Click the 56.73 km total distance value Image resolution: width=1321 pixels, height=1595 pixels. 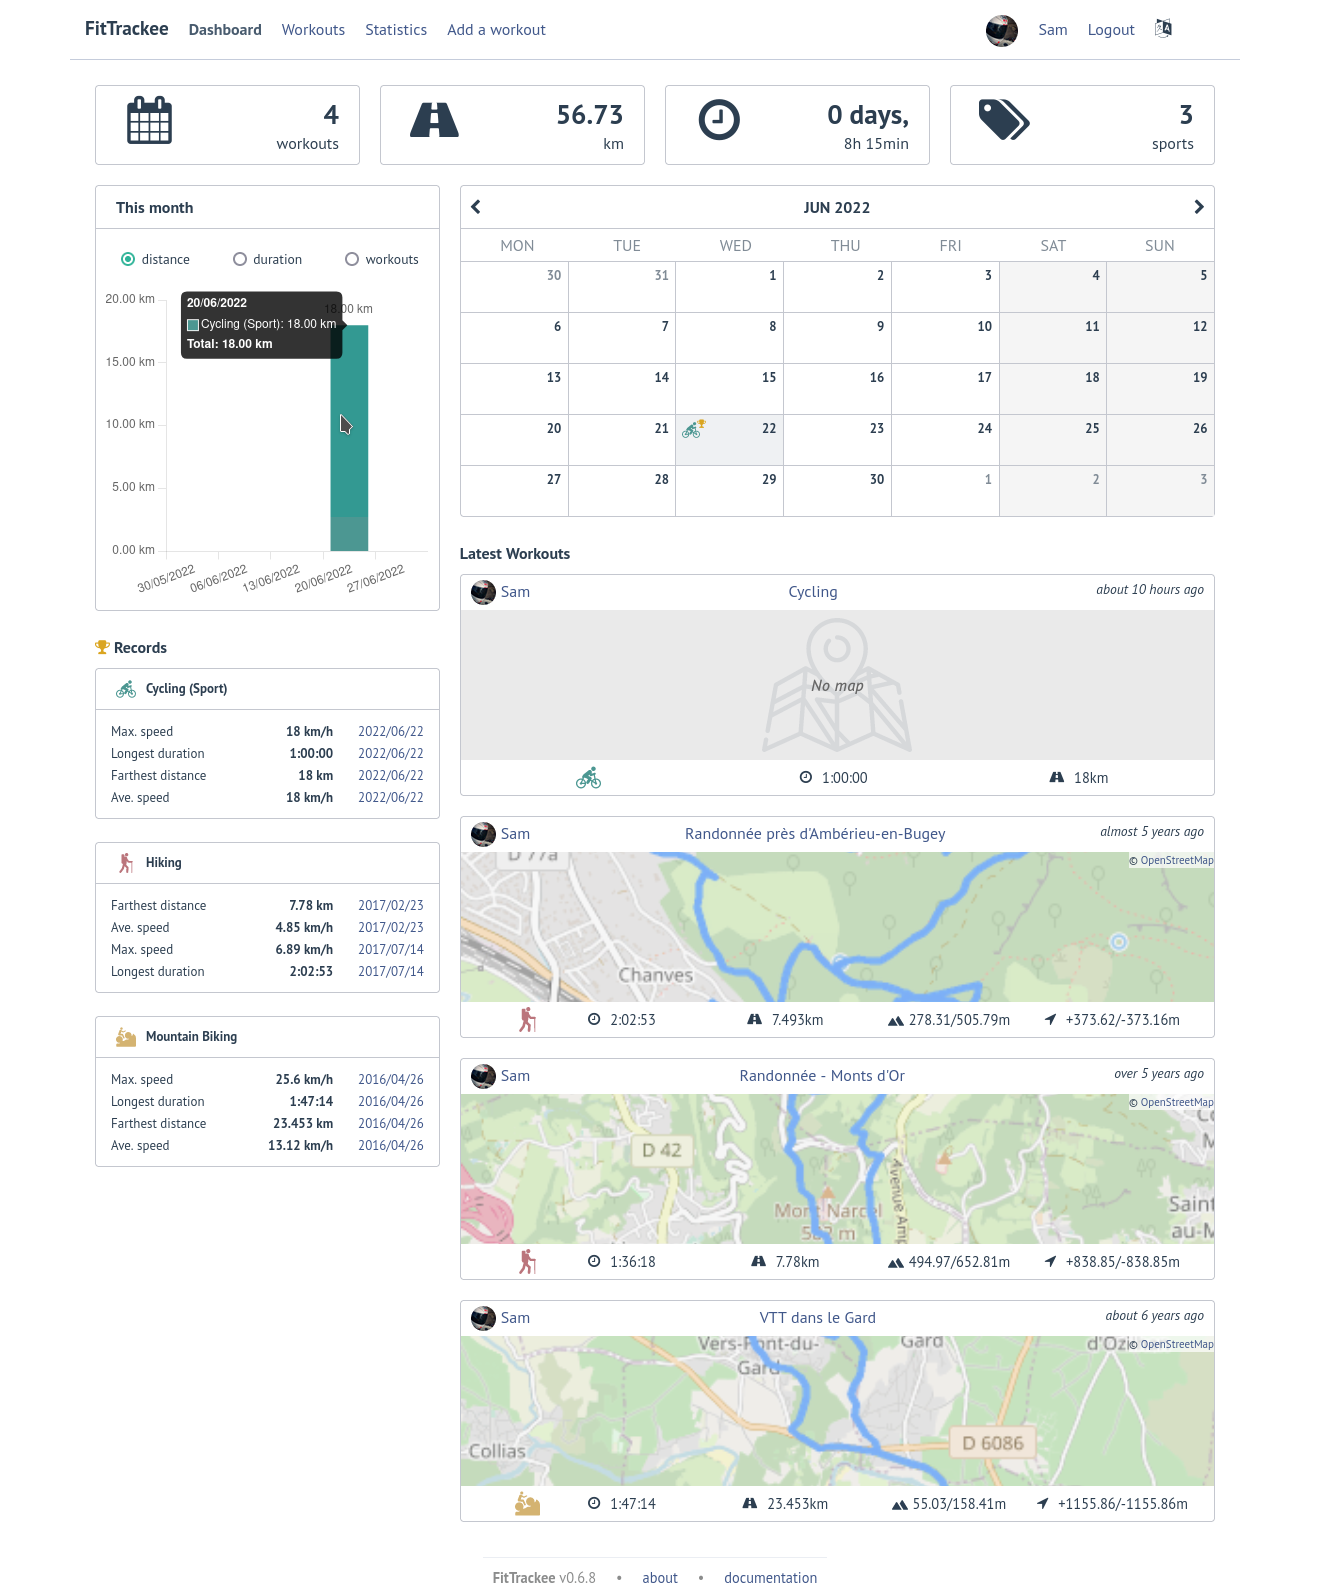590,115
